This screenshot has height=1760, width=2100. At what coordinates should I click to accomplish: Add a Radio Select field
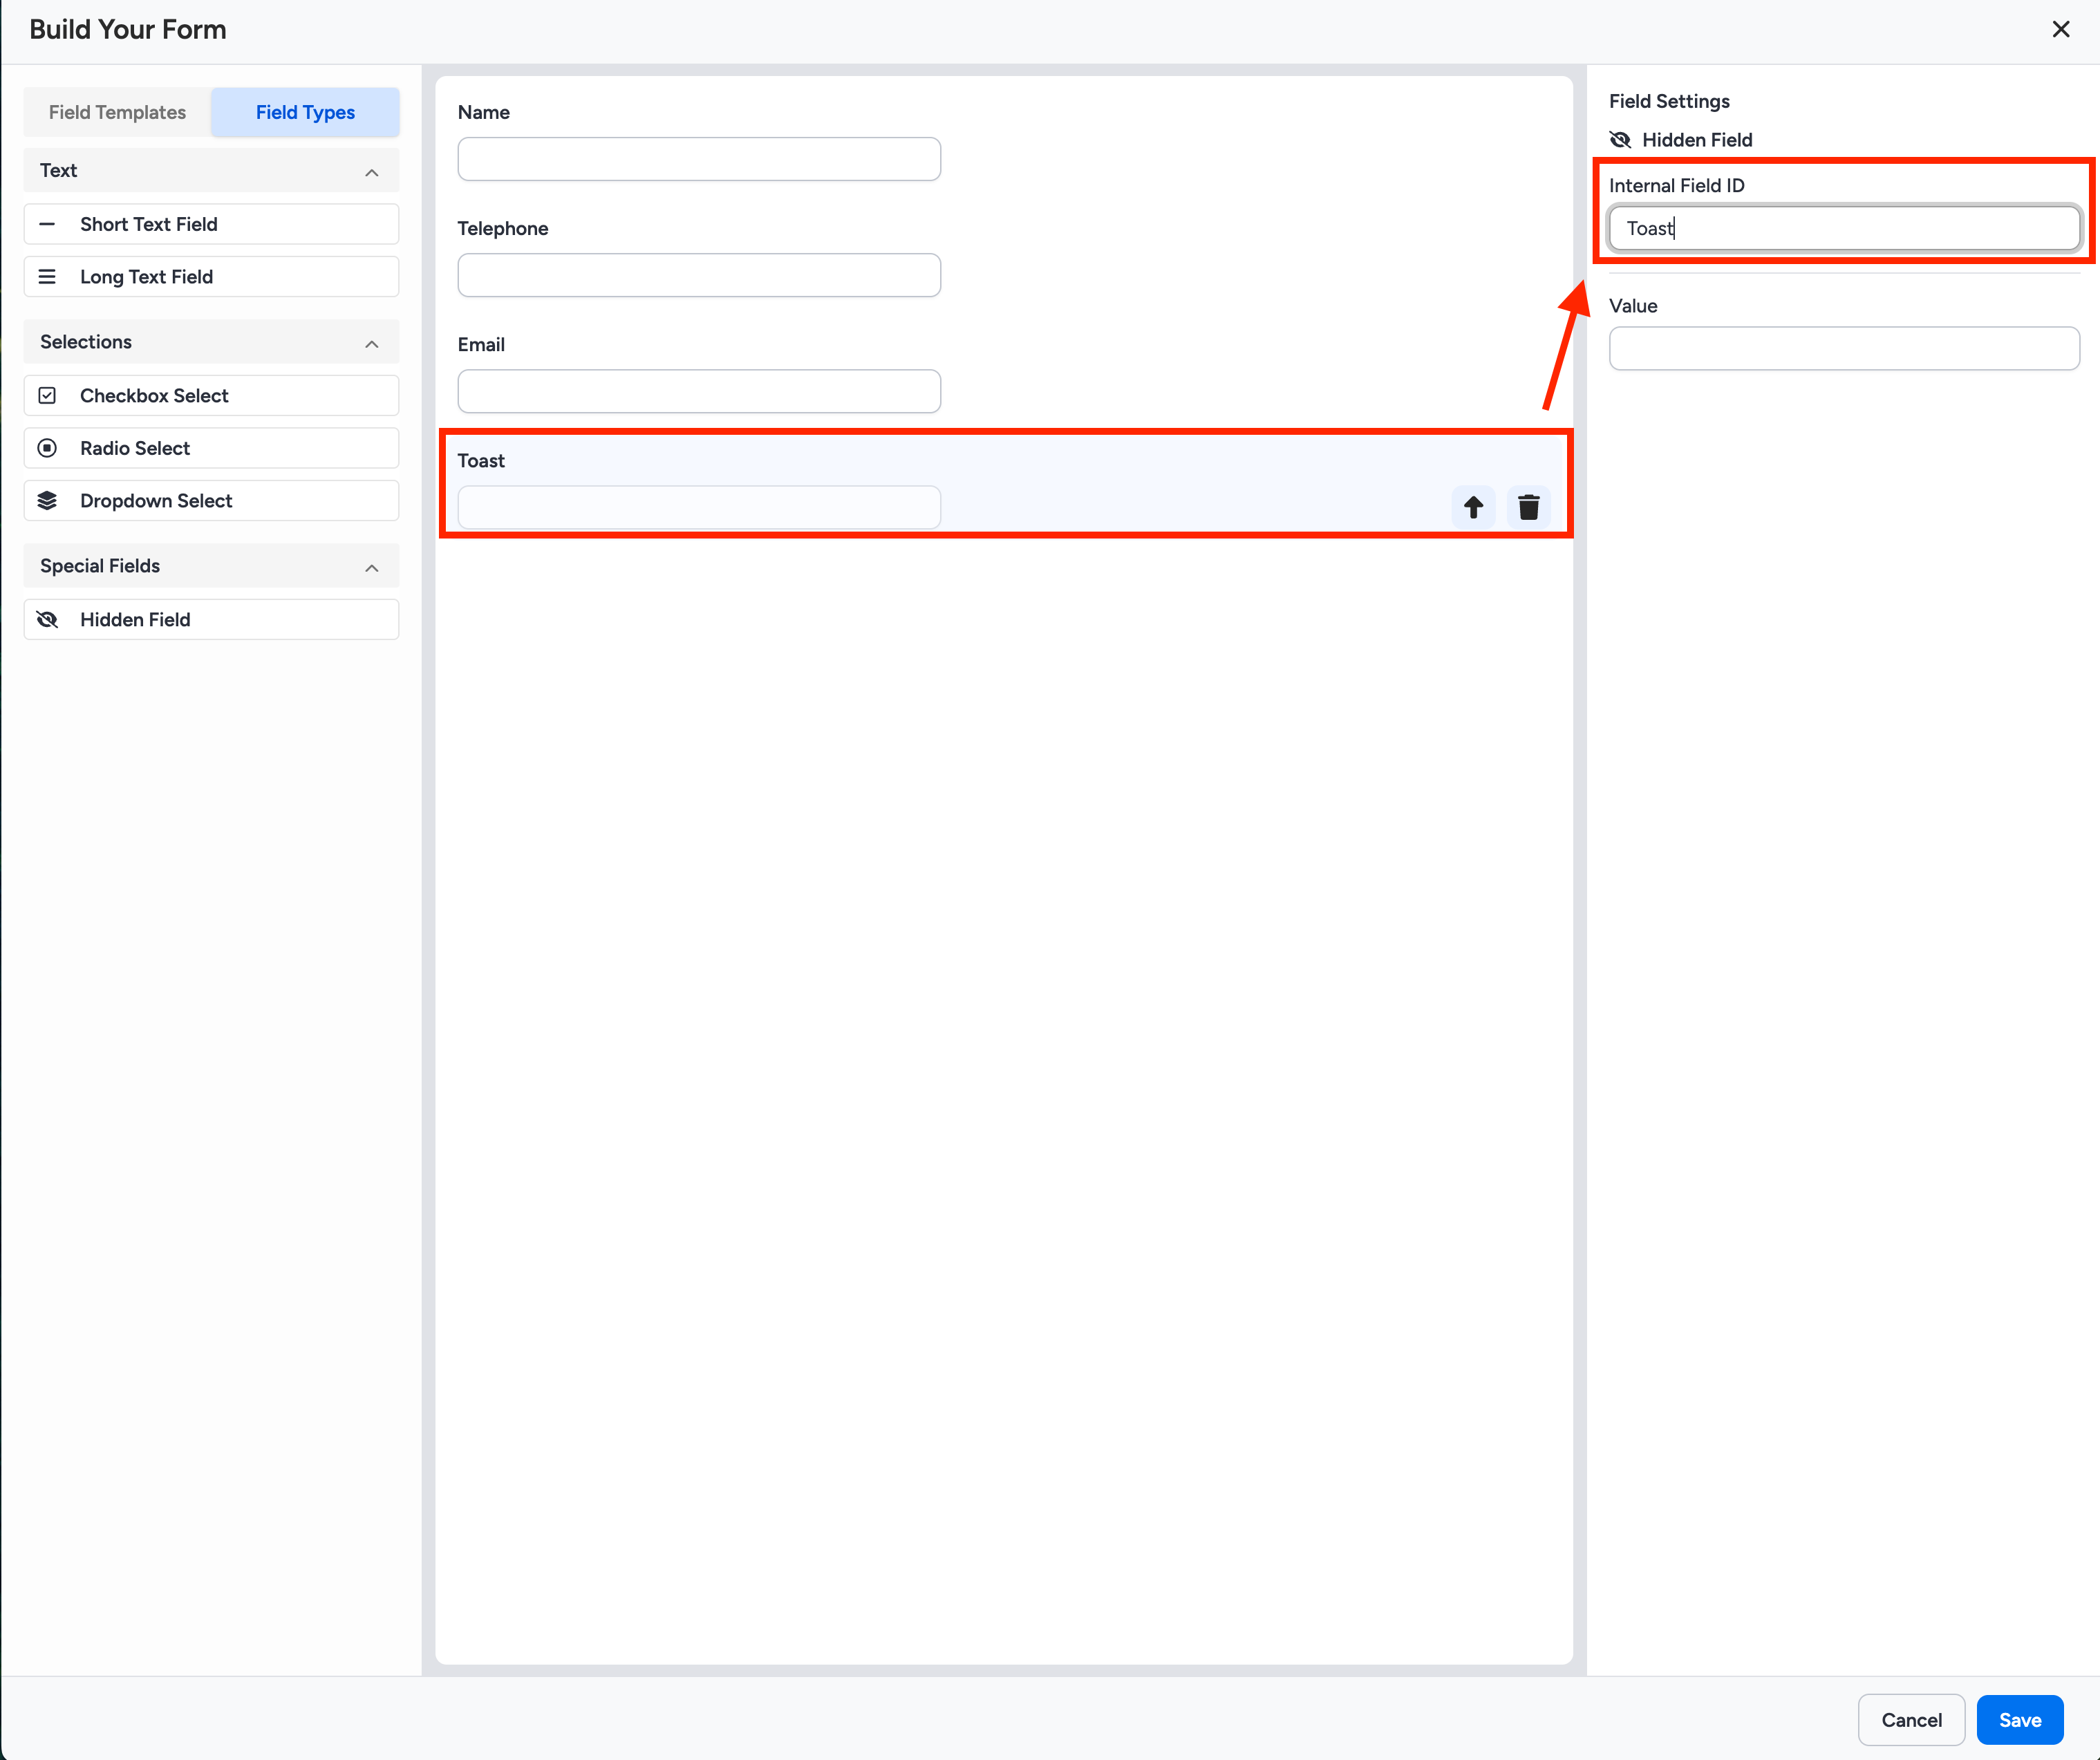211,448
